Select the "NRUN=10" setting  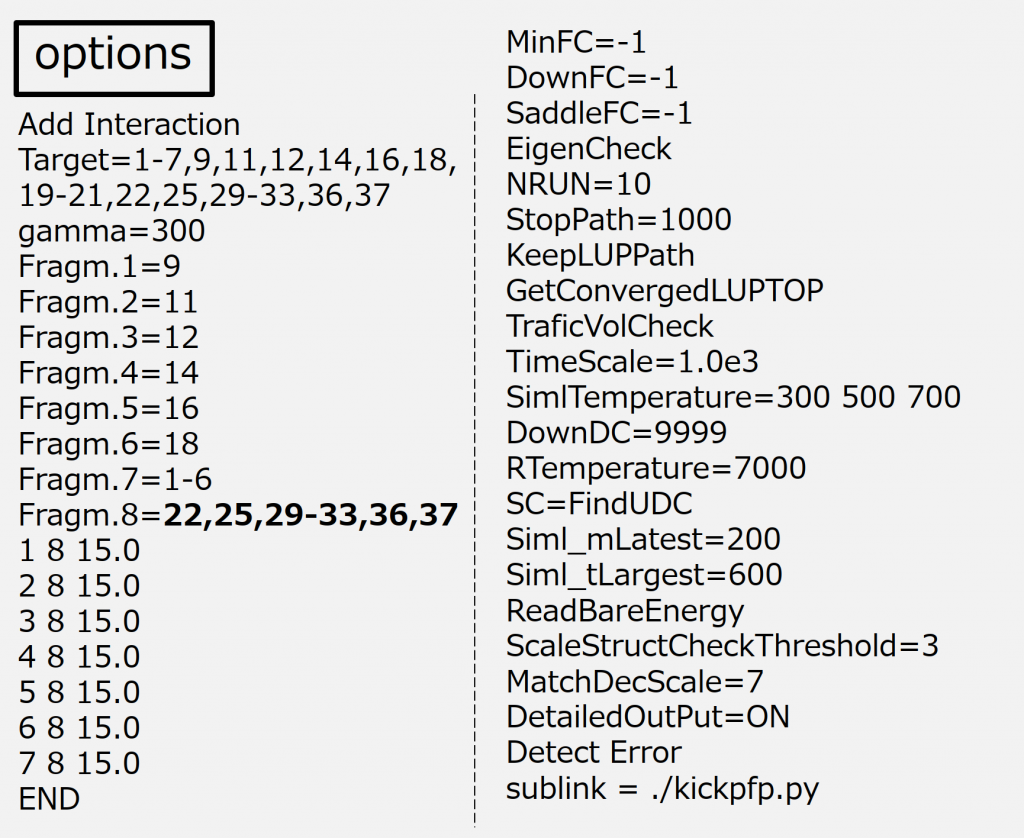[579, 184]
